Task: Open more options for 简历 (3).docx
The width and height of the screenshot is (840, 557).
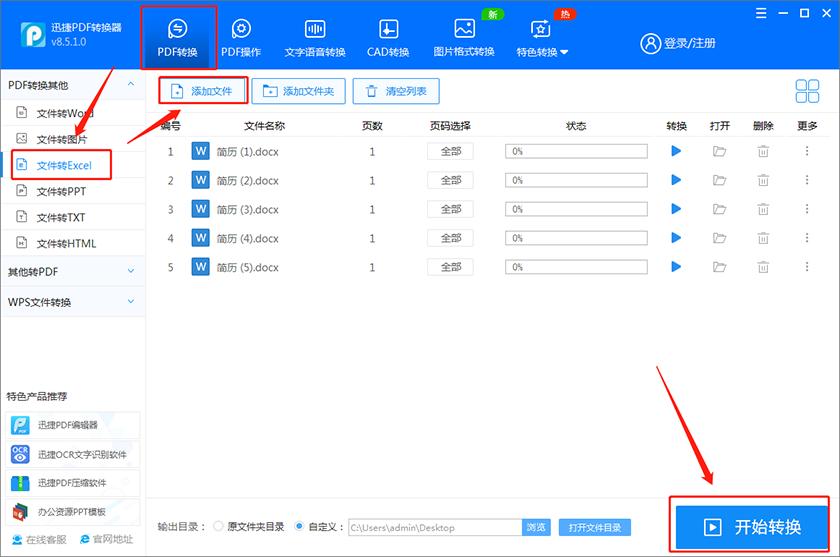Action: [807, 209]
